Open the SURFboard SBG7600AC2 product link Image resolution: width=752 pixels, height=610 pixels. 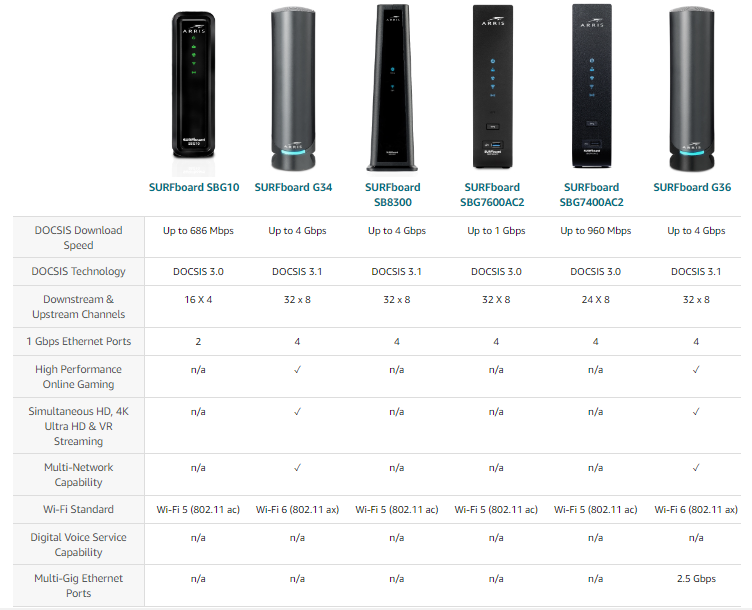pyautogui.click(x=496, y=194)
